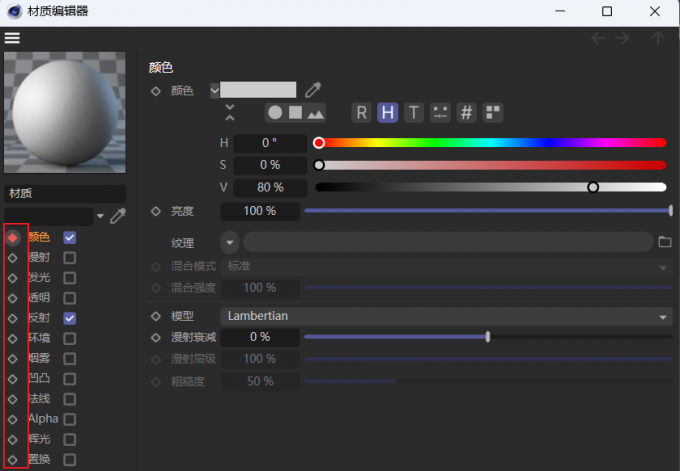
Task: Expand the color swatch dropdown arrow
Action: coord(215,91)
